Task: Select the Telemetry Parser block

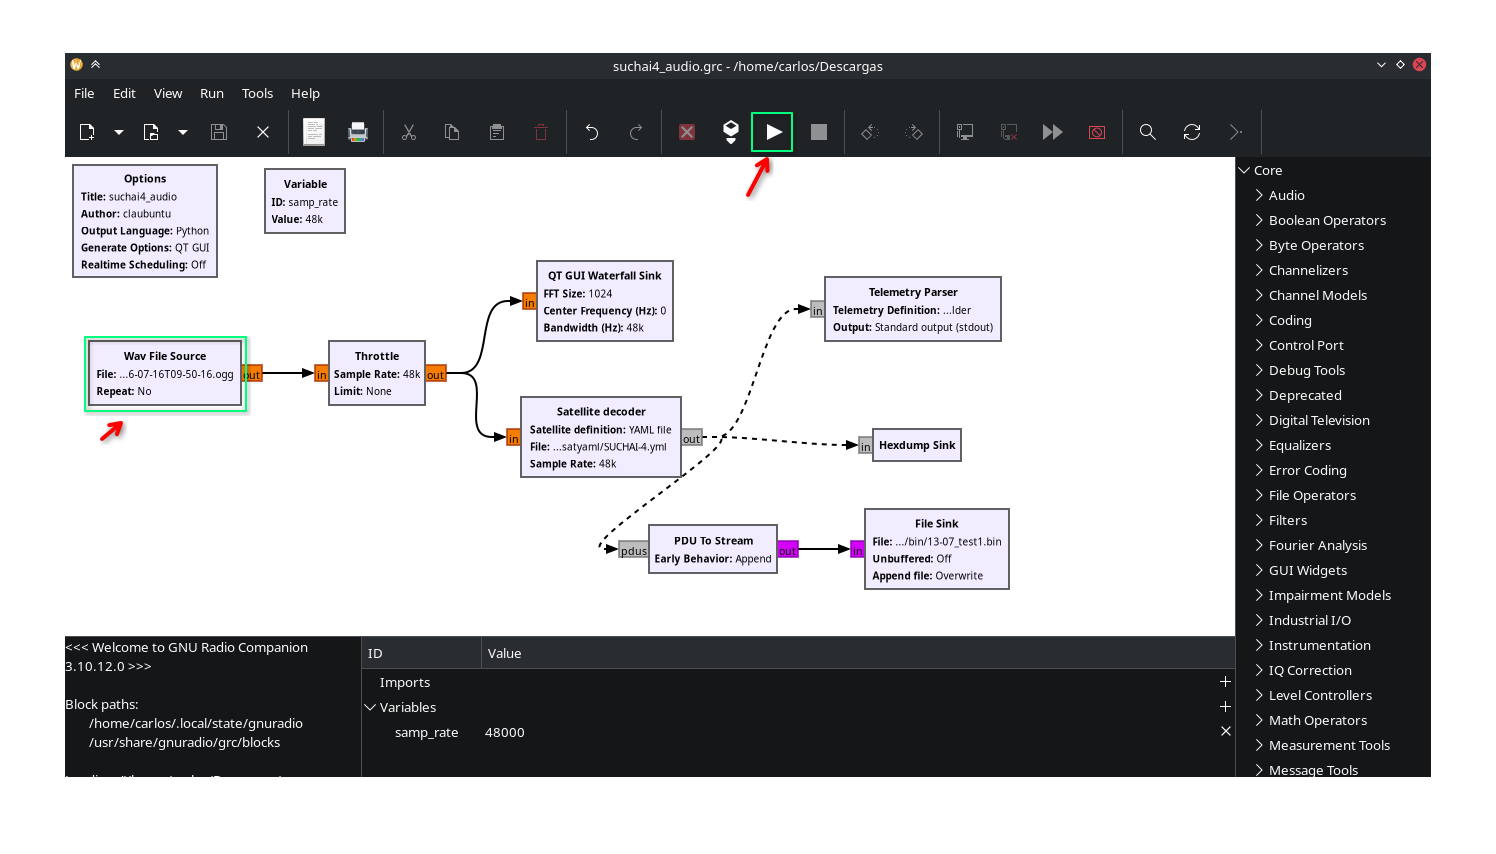Action: coord(913,309)
